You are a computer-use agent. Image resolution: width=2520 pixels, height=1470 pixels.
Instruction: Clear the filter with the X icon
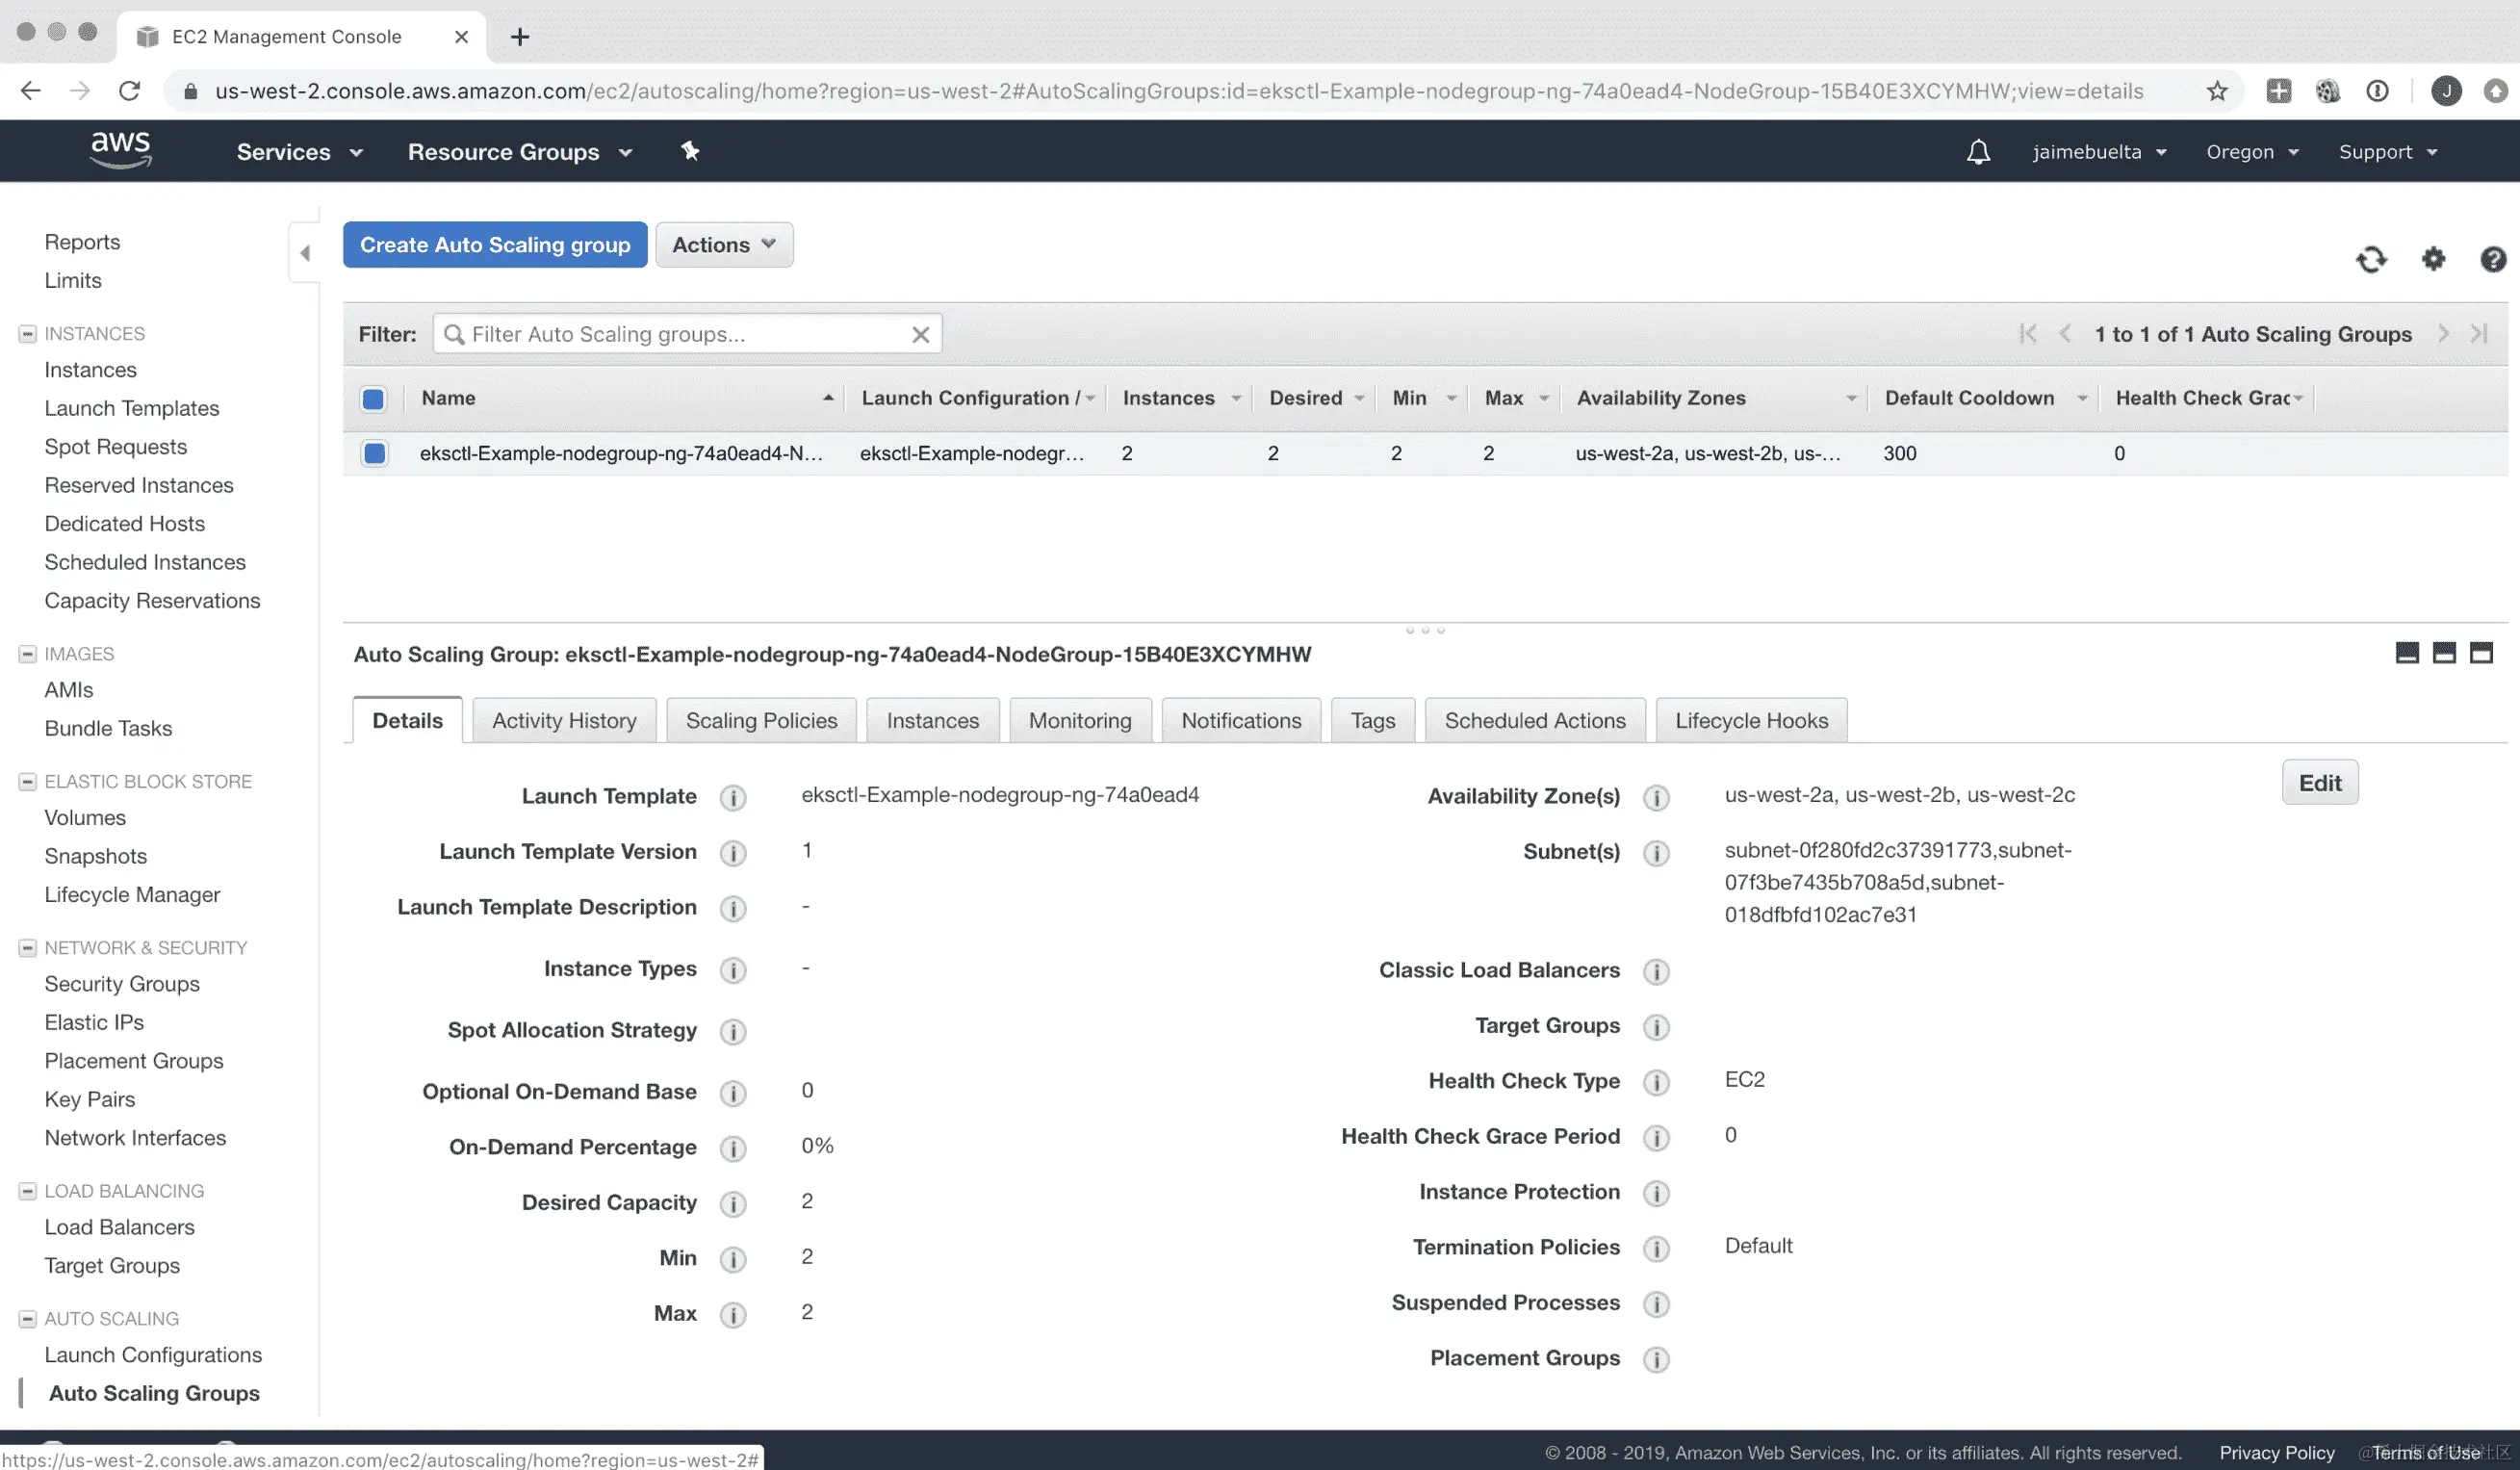click(920, 334)
